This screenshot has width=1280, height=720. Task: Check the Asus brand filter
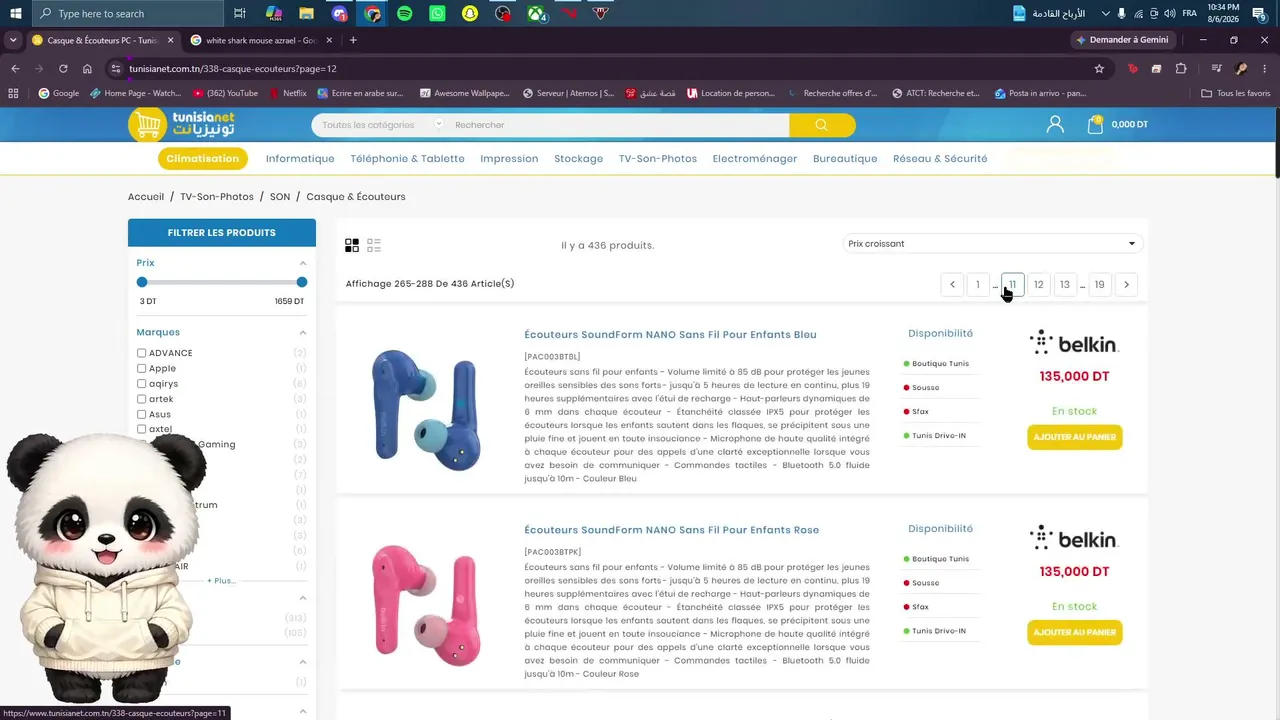click(142, 414)
